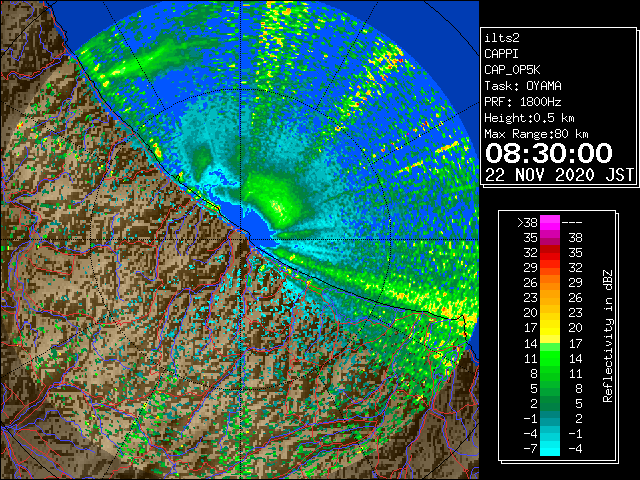Click the 'Reflectivity in dBZ' legend title
The height and width of the screenshot is (480, 640).
pos(608,336)
